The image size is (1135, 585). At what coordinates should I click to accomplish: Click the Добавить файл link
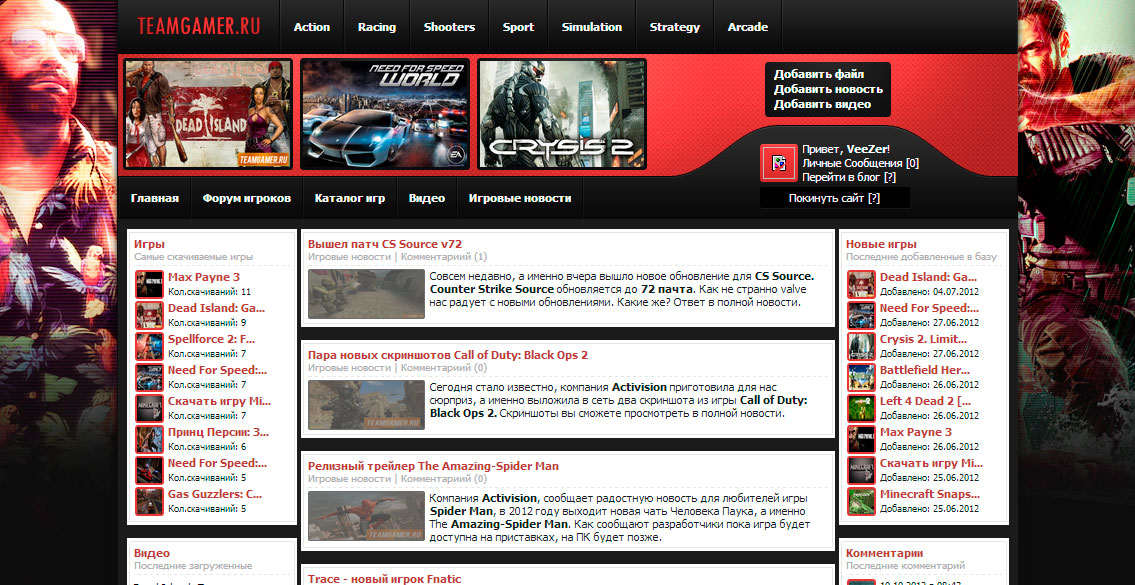click(x=819, y=74)
